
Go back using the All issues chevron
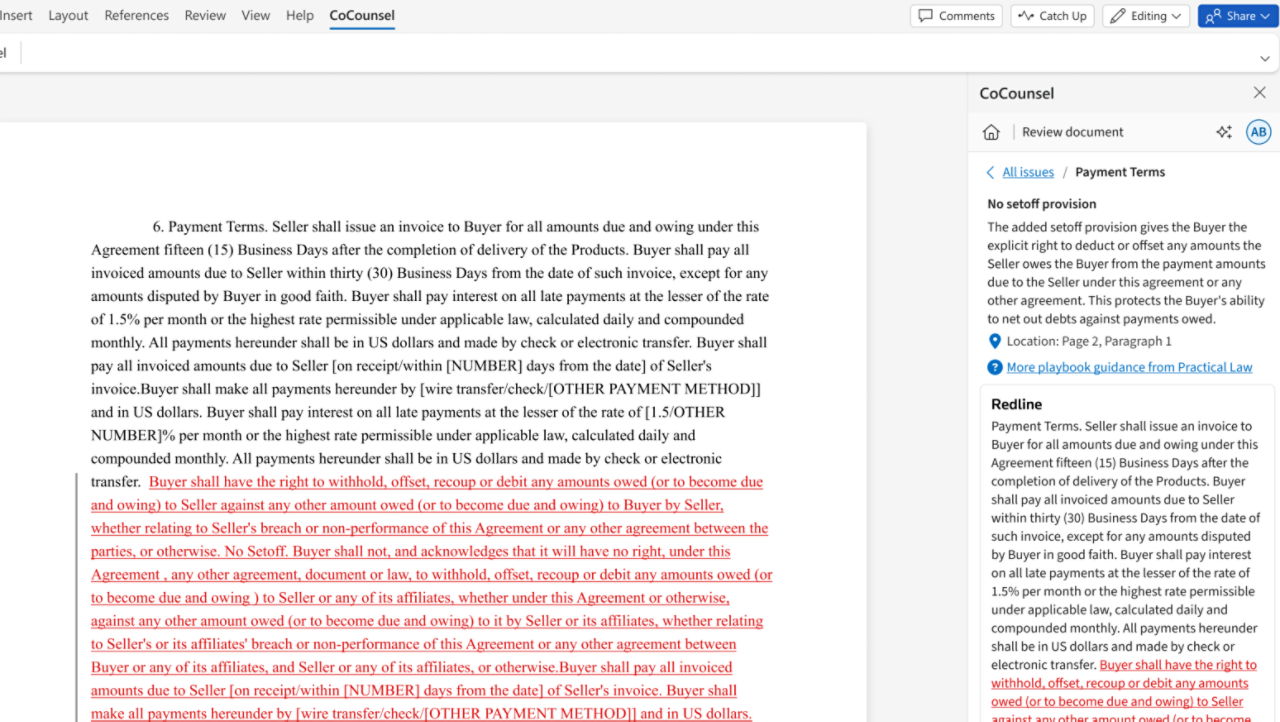tap(990, 172)
